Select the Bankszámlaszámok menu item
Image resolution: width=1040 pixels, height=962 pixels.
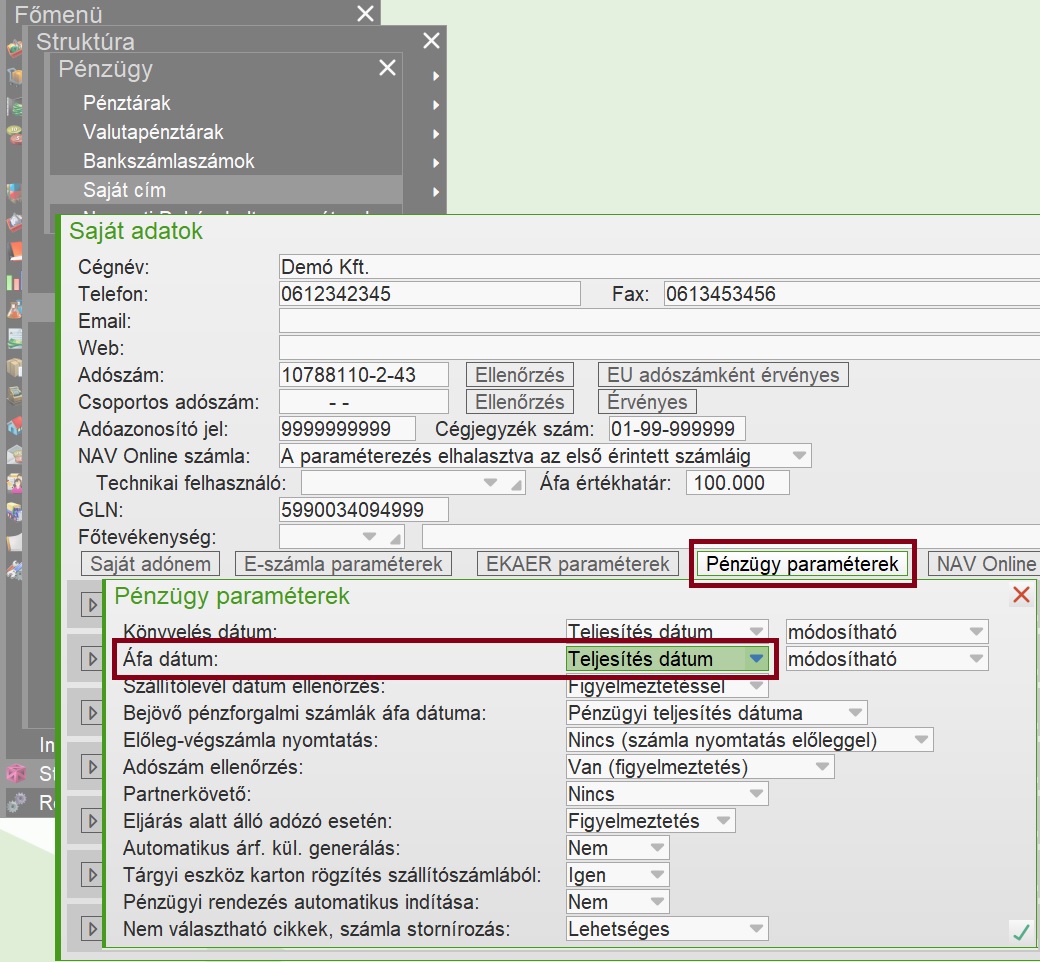pyautogui.click(x=168, y=161)
